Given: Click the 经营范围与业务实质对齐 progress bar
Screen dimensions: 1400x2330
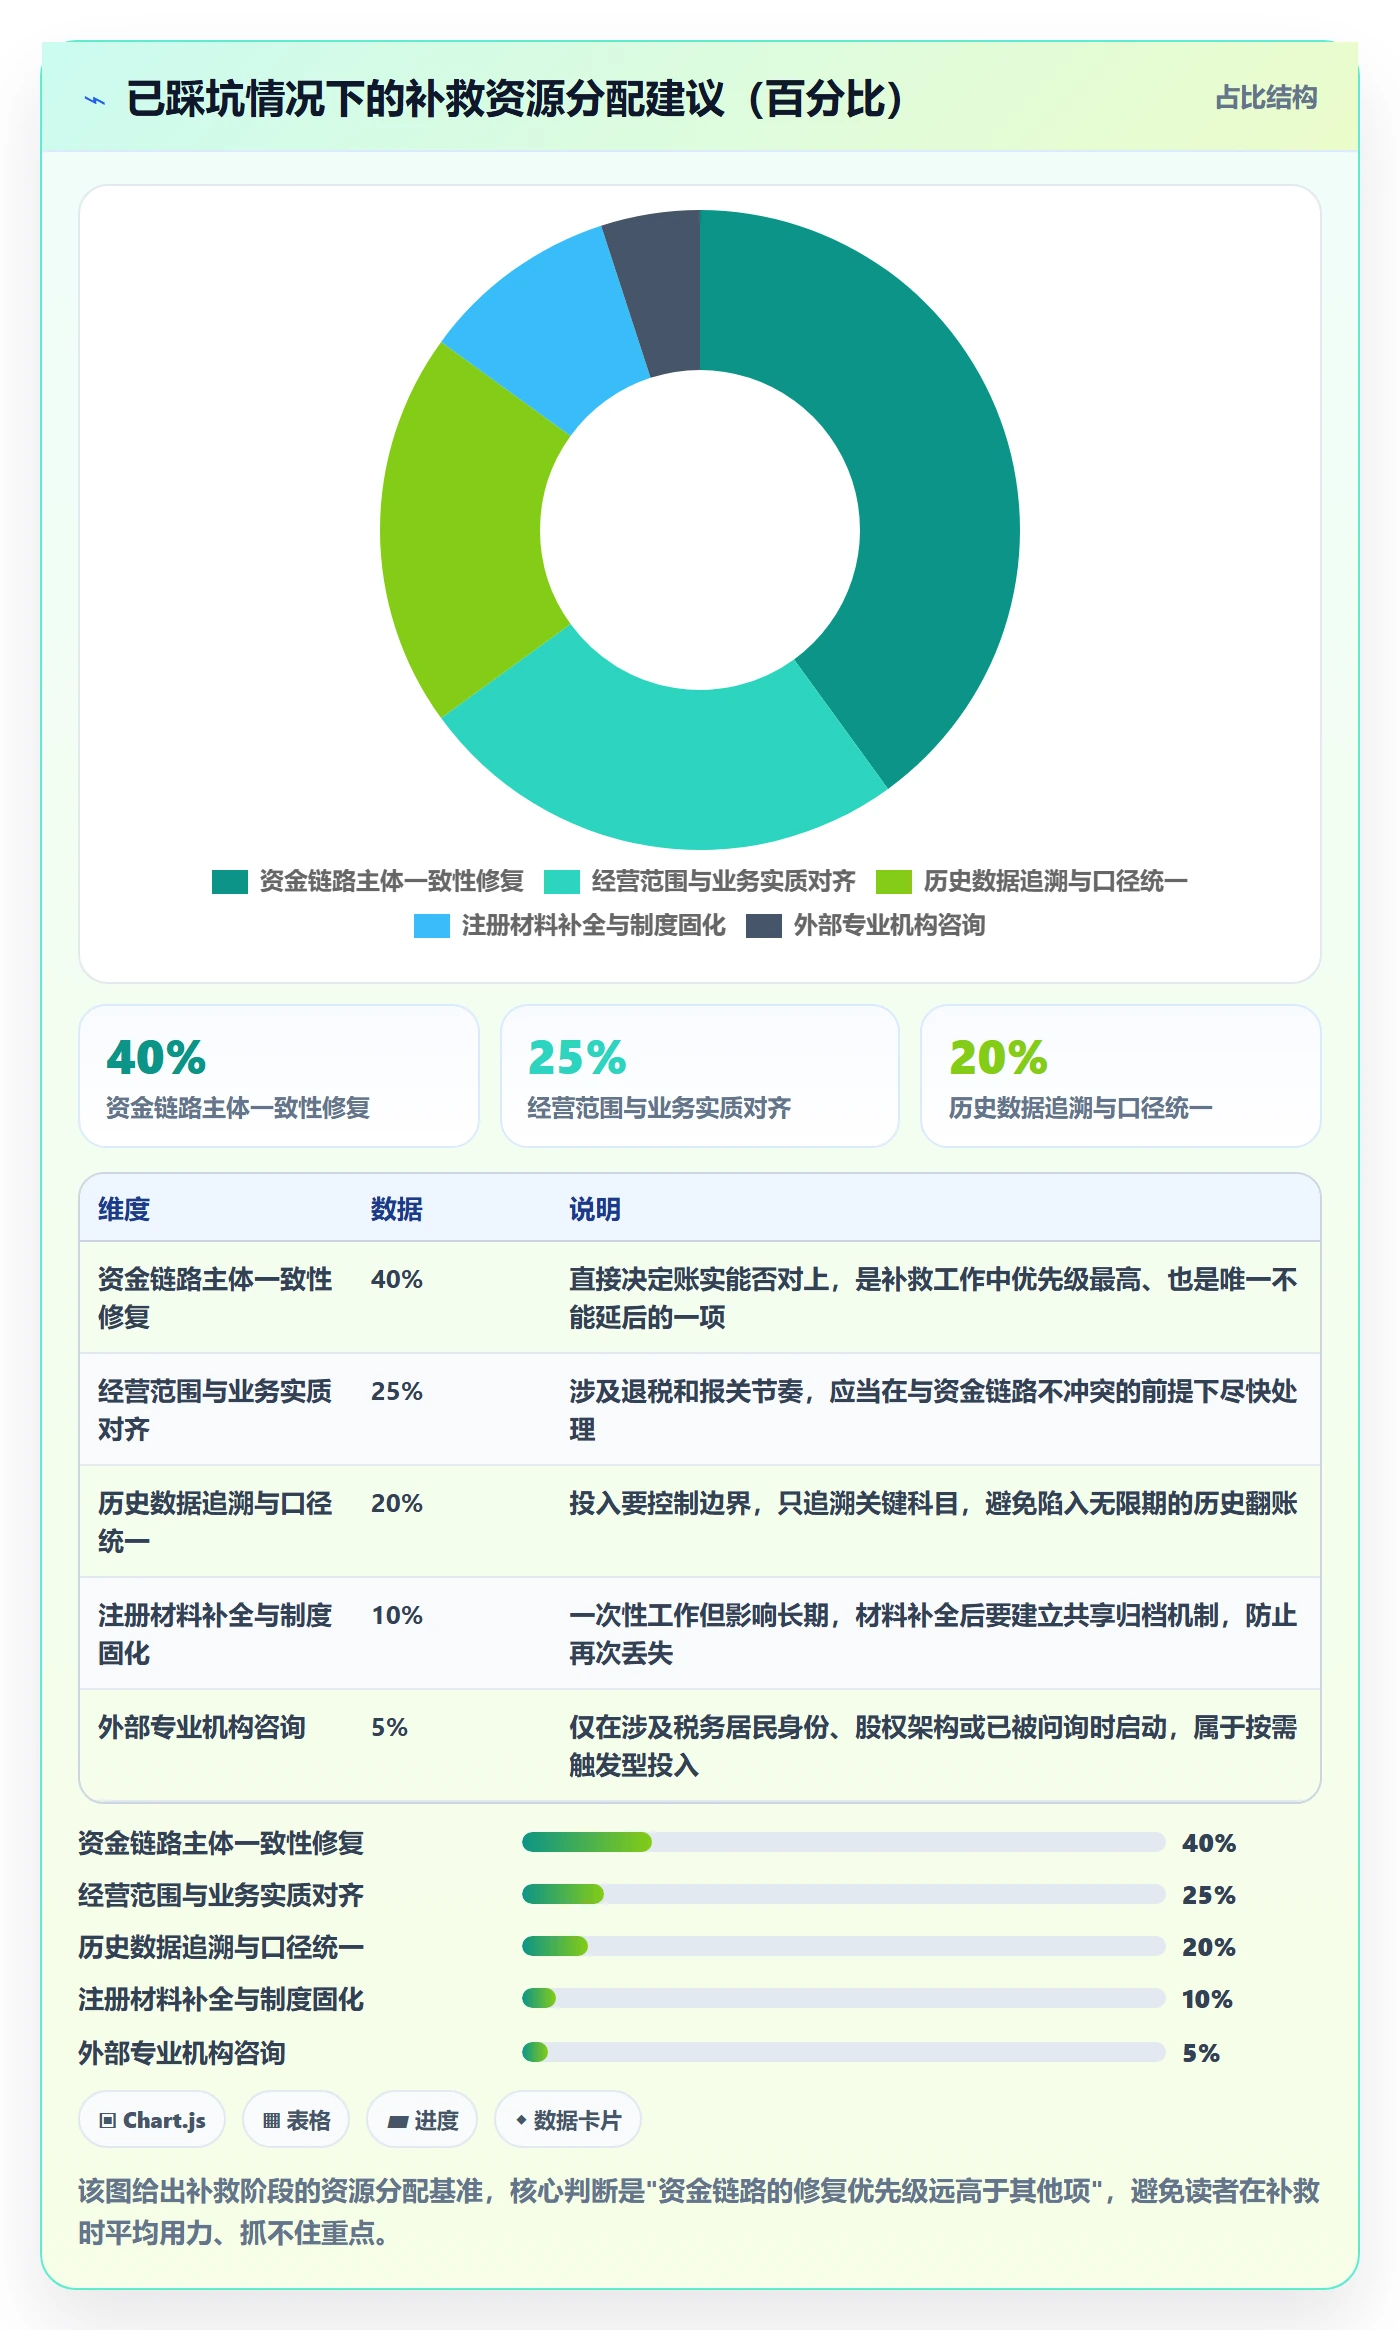Looking at the screenshot, I should click(x=843, y=1894).
